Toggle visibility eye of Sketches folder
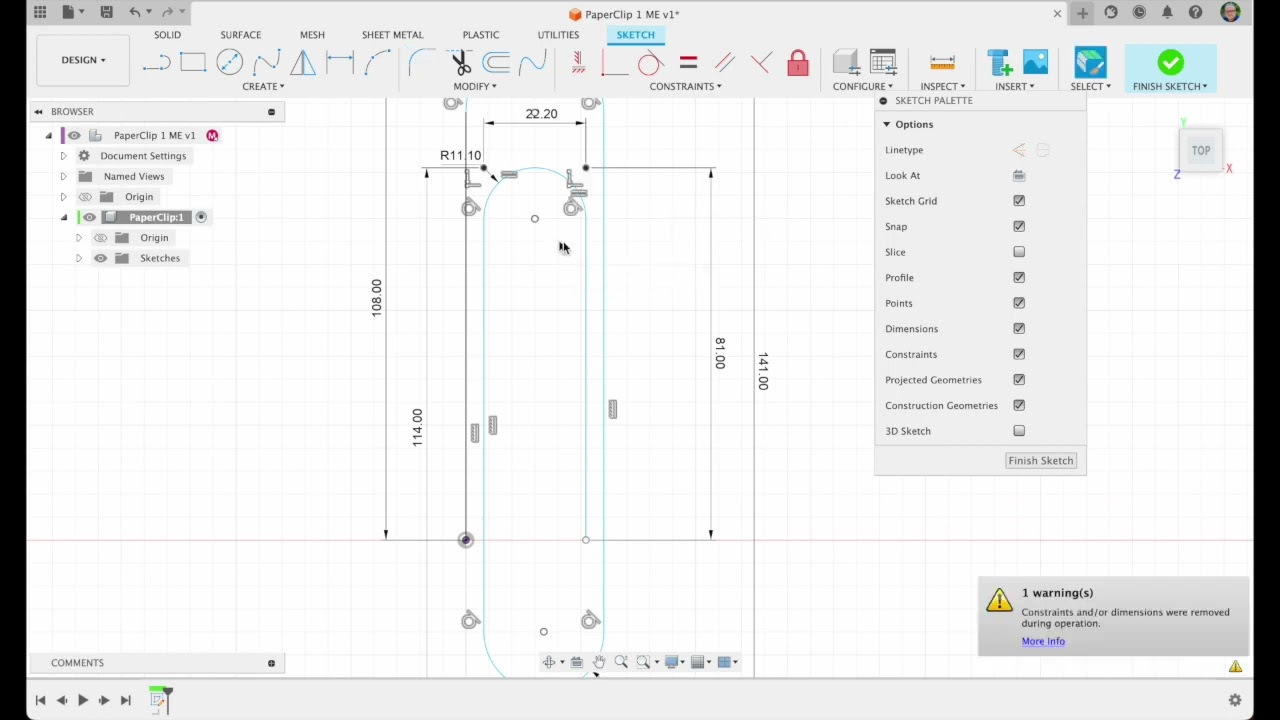Image resolution: width=1280 pixels, height=720 pixels. tap(100, 258)
